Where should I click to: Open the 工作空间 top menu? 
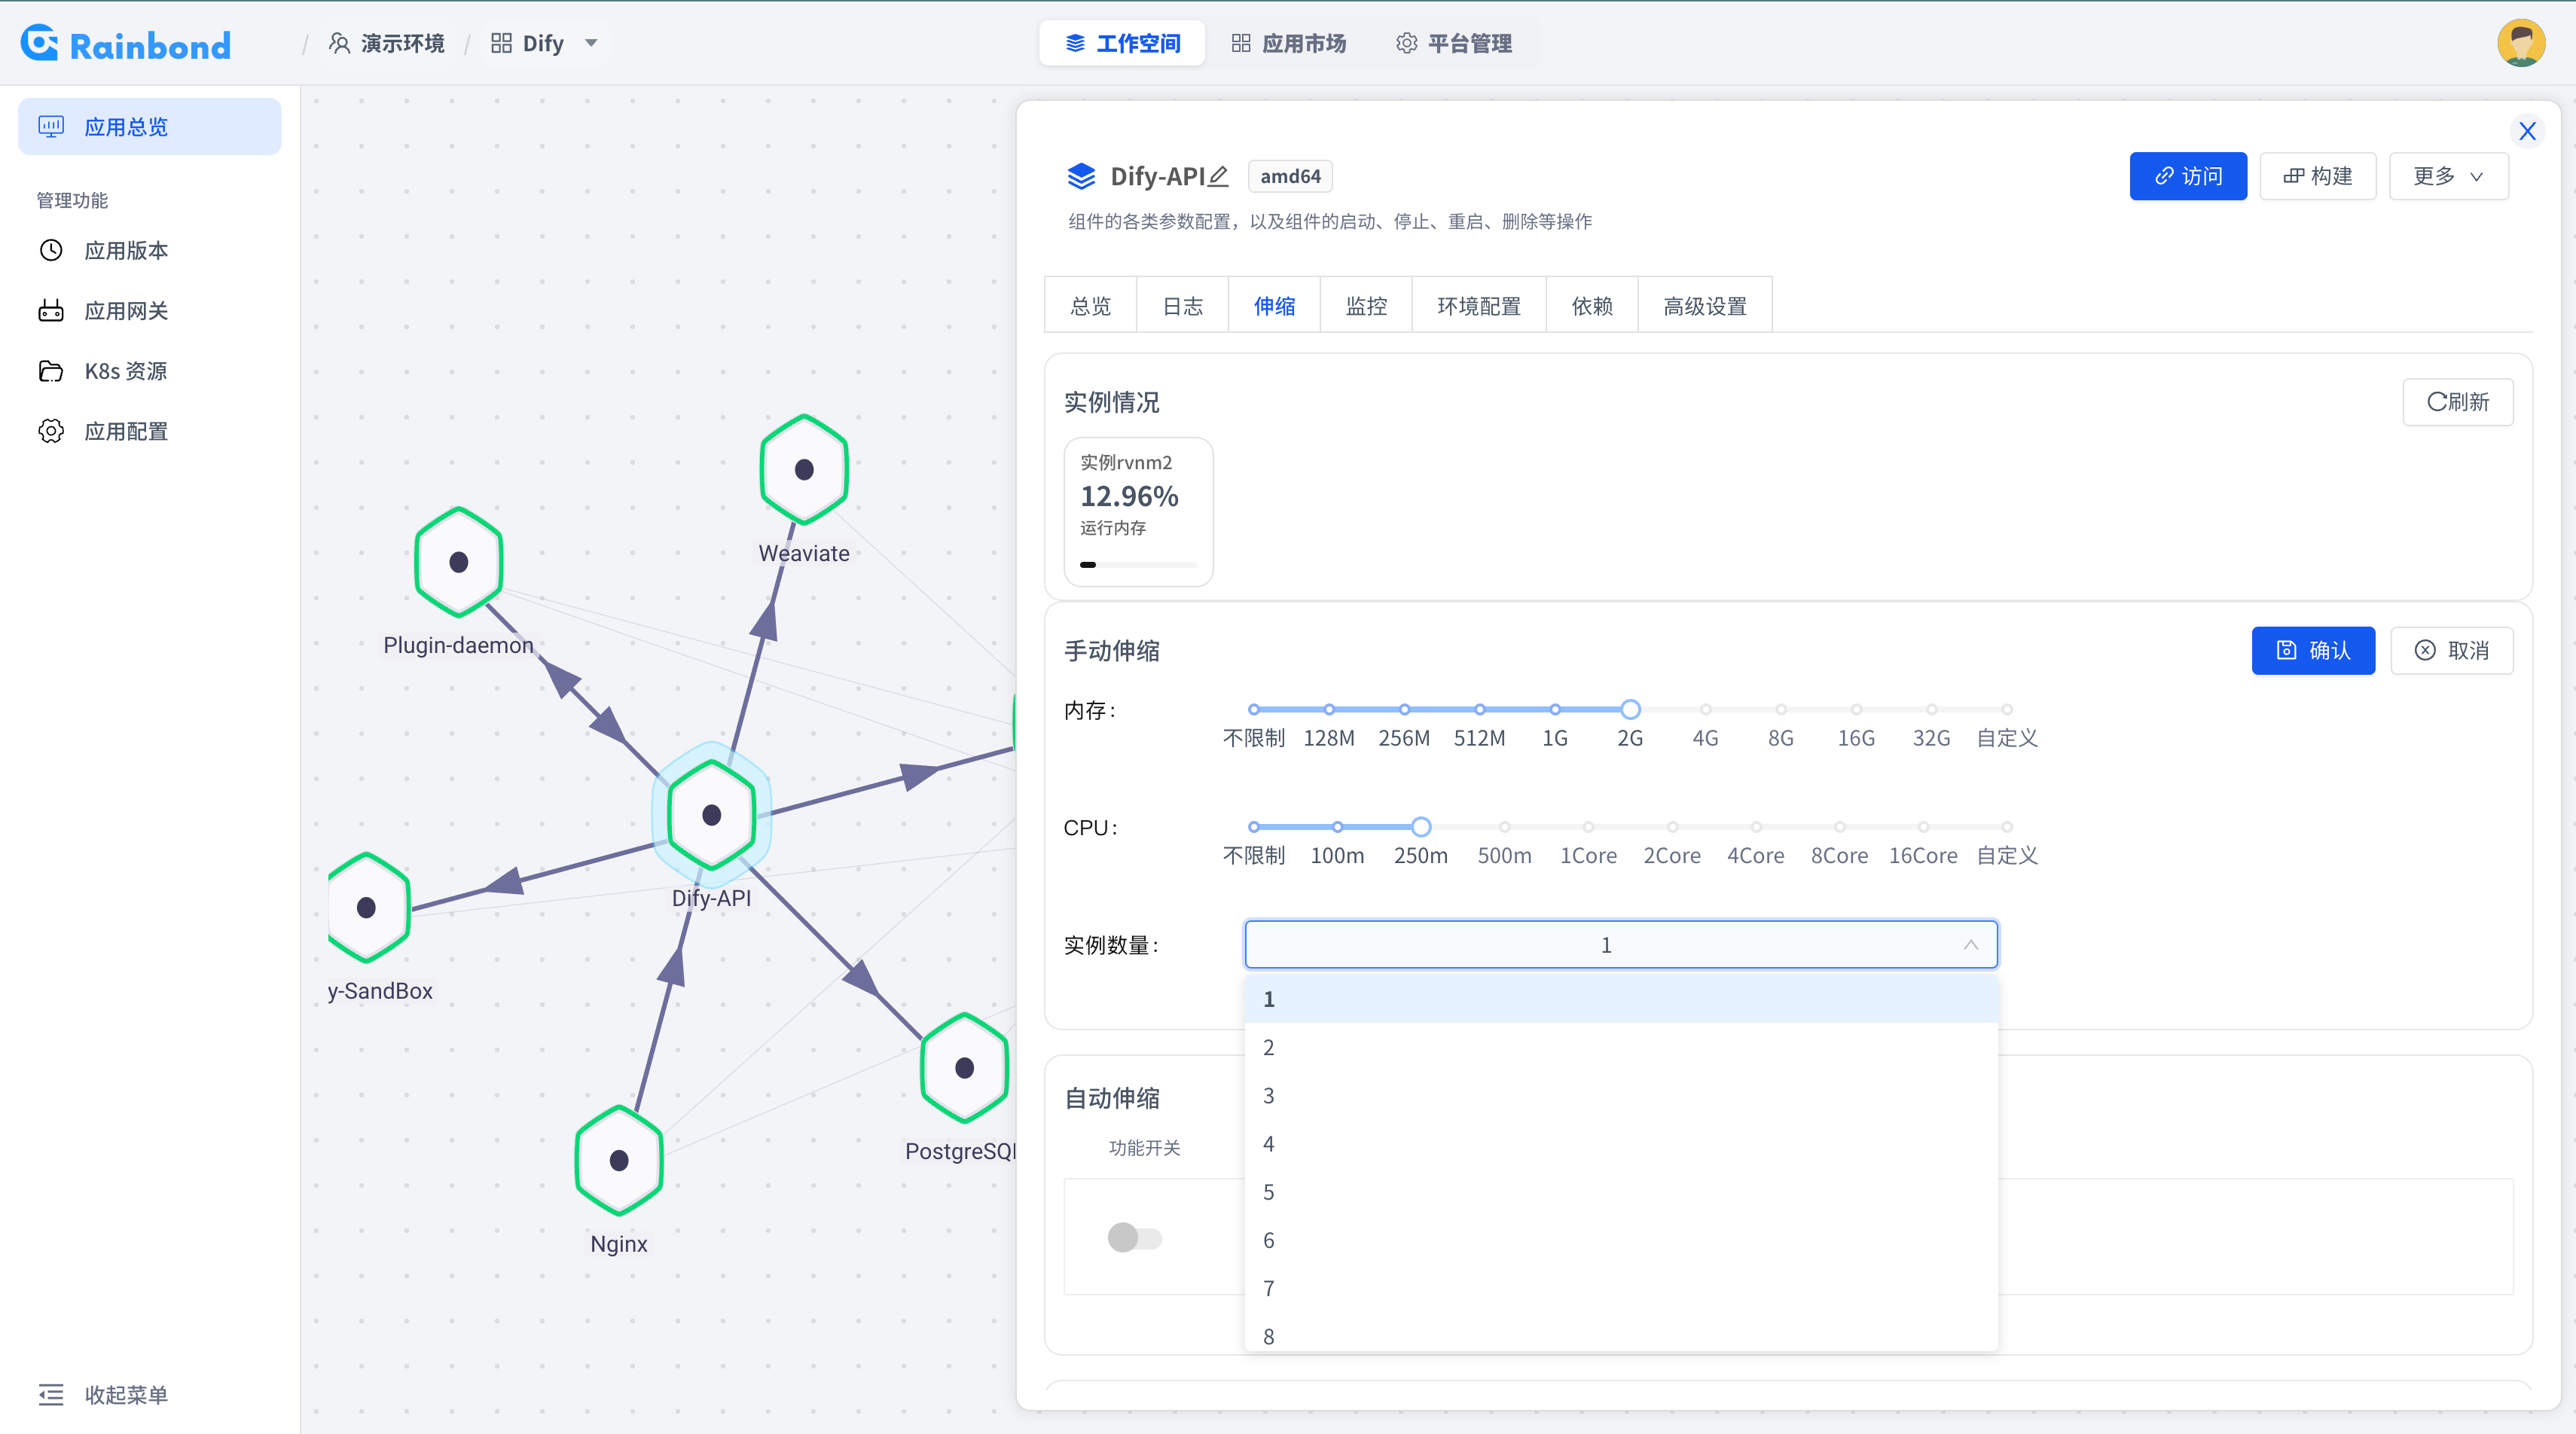(1122, 43)
